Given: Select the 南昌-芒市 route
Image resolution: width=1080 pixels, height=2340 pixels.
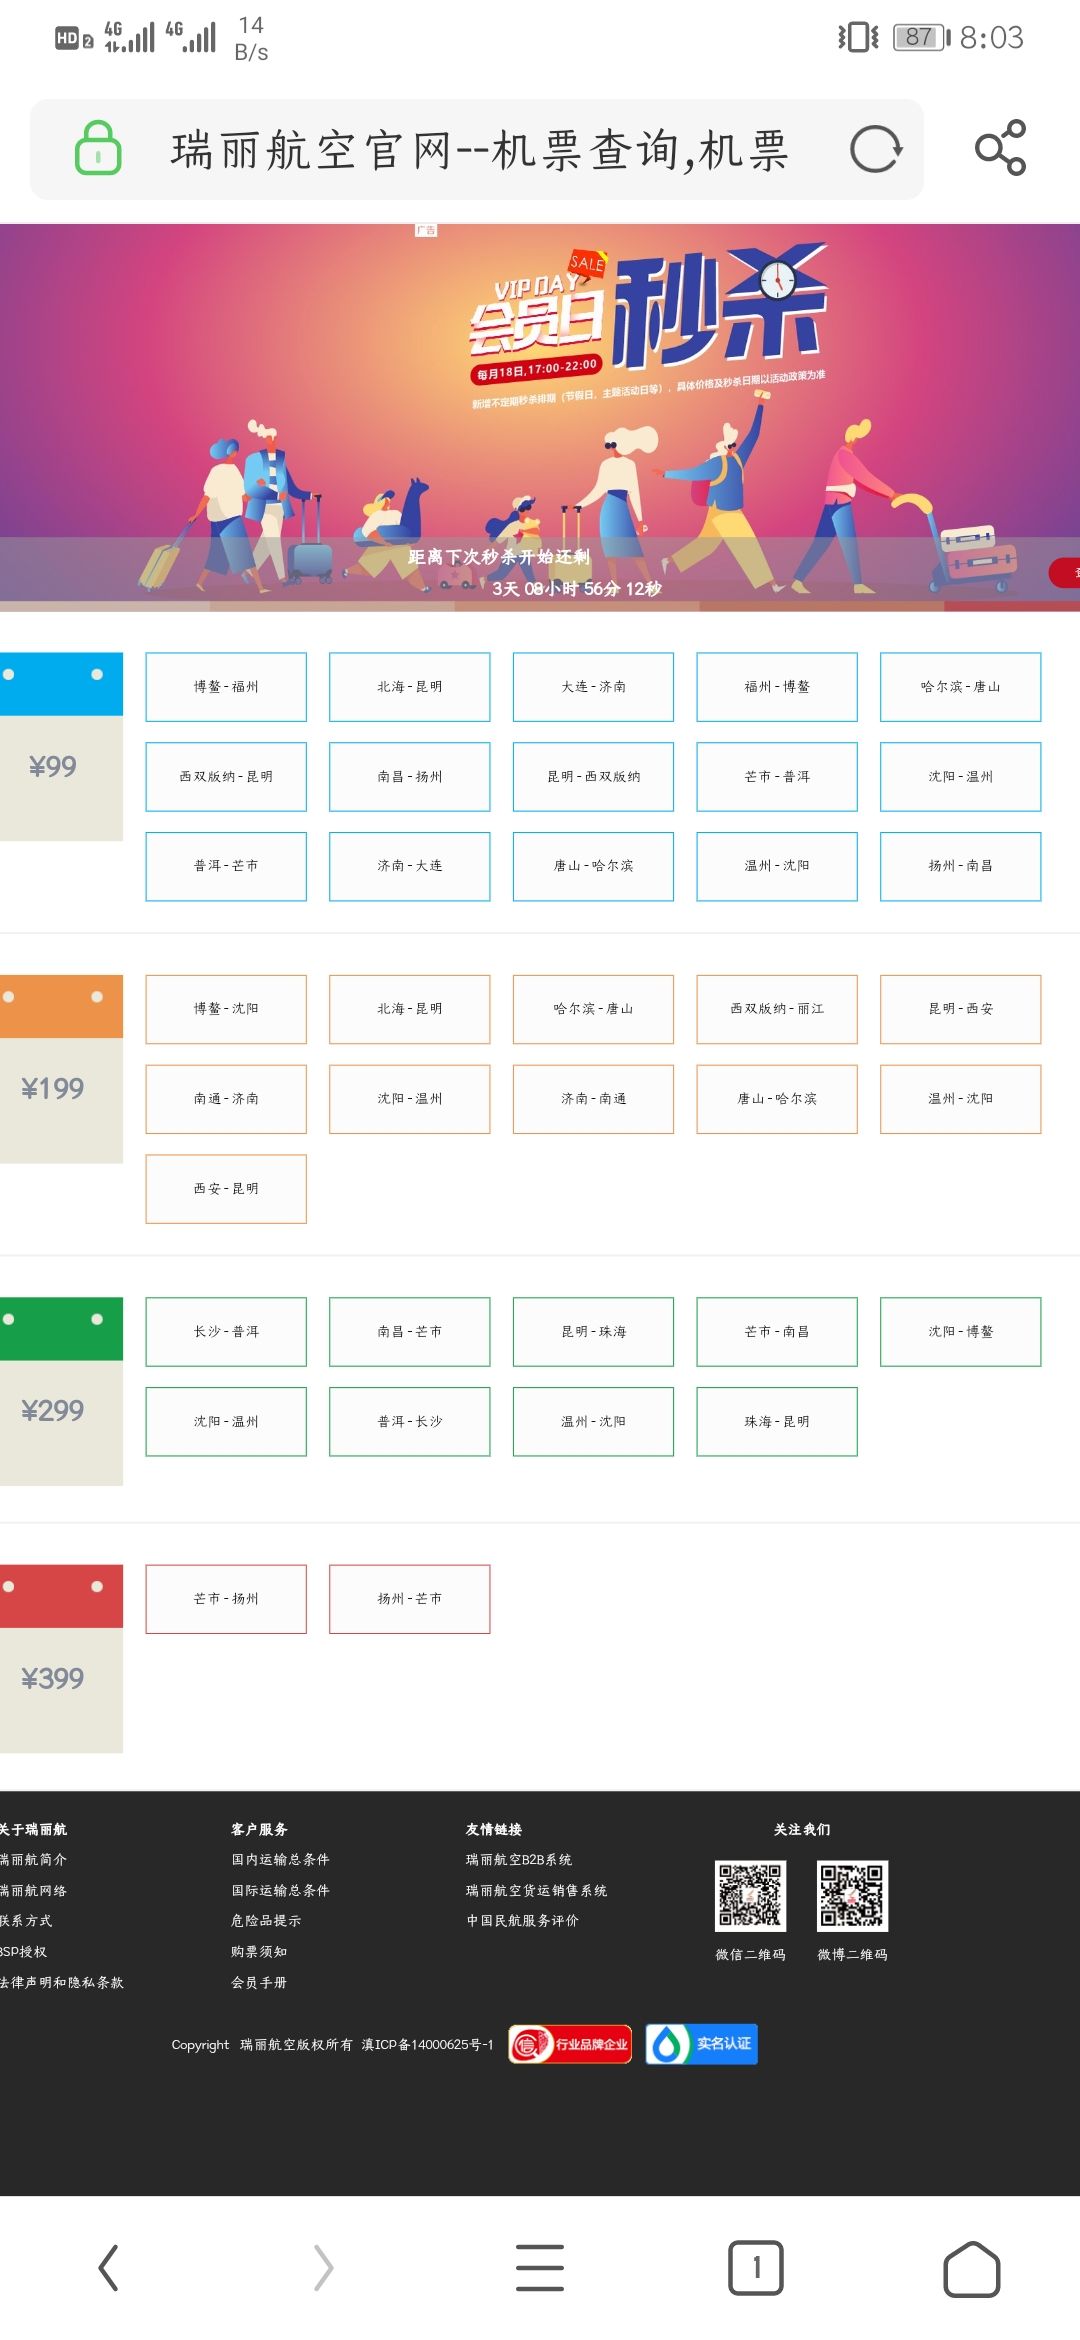Looking at the screenshot, I should (410, 1332).
